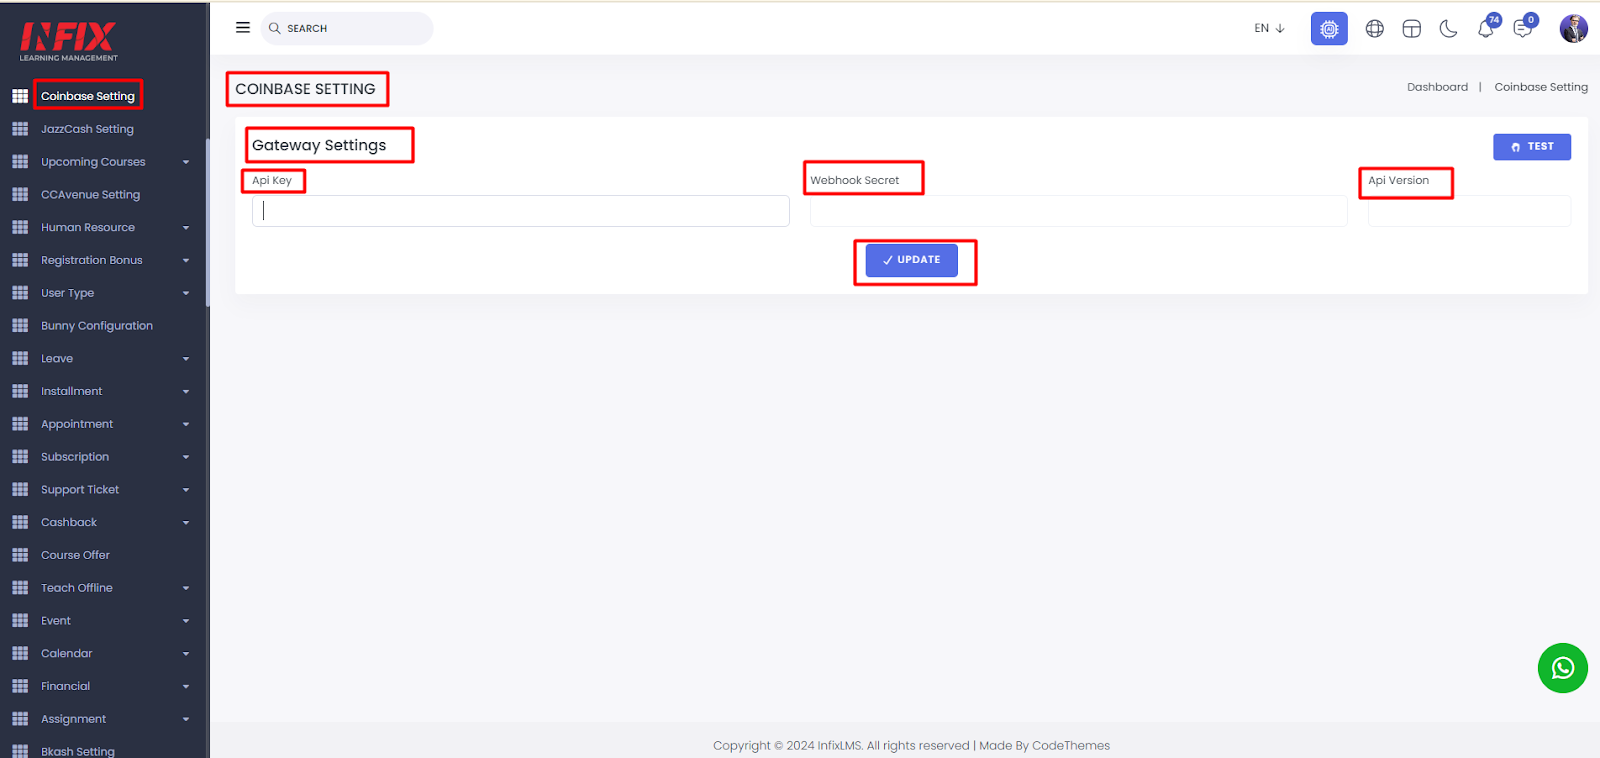Click the Test button
This screenshot has width=1600, height=758.
click(x=1532, y=147)
